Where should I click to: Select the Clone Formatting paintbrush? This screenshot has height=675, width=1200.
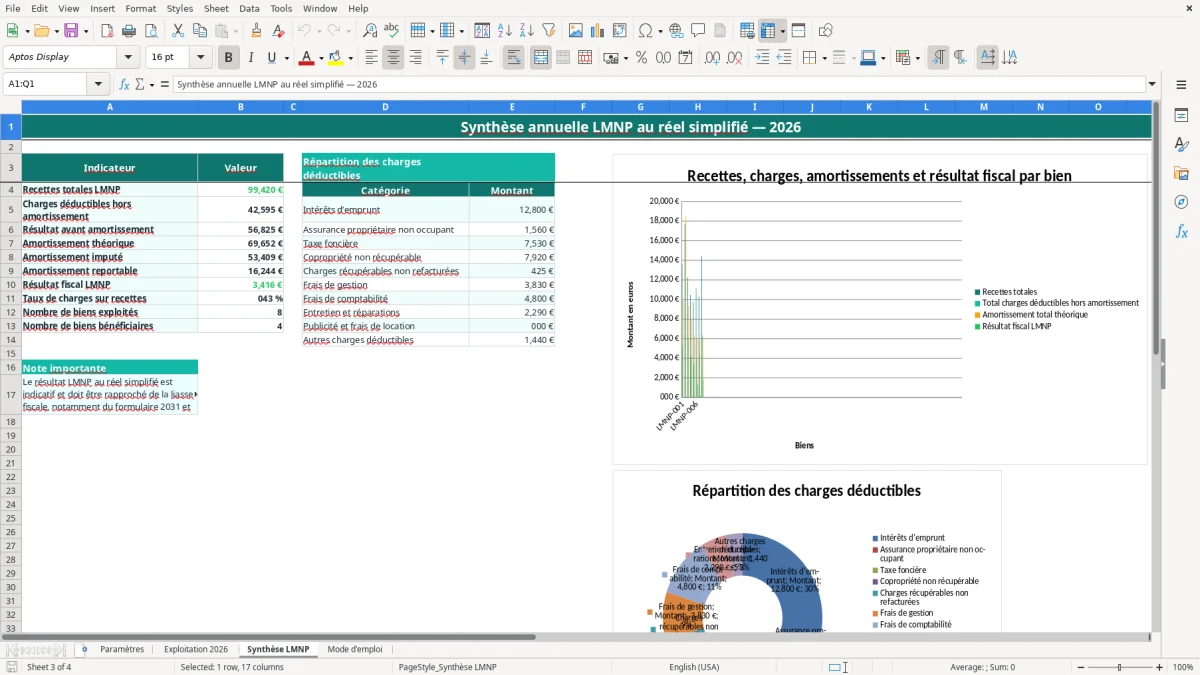(x=256, y=31)
